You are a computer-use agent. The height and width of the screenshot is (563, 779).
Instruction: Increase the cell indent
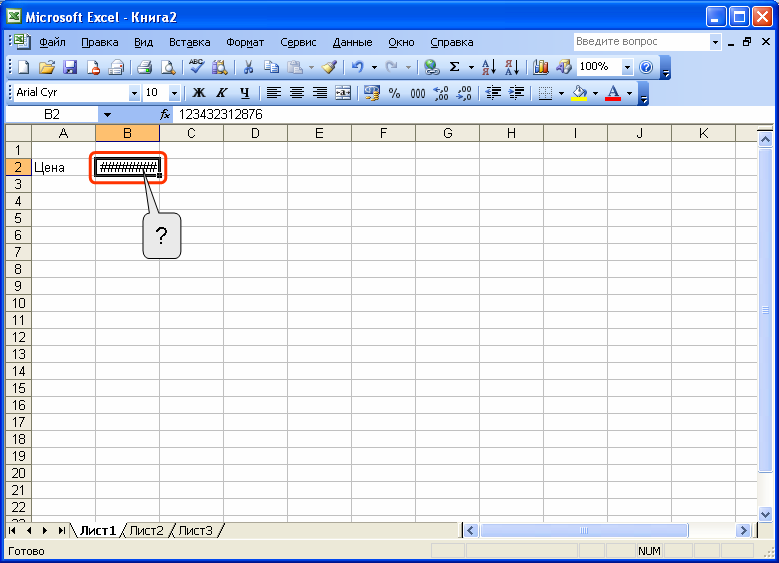click(516, 93)
